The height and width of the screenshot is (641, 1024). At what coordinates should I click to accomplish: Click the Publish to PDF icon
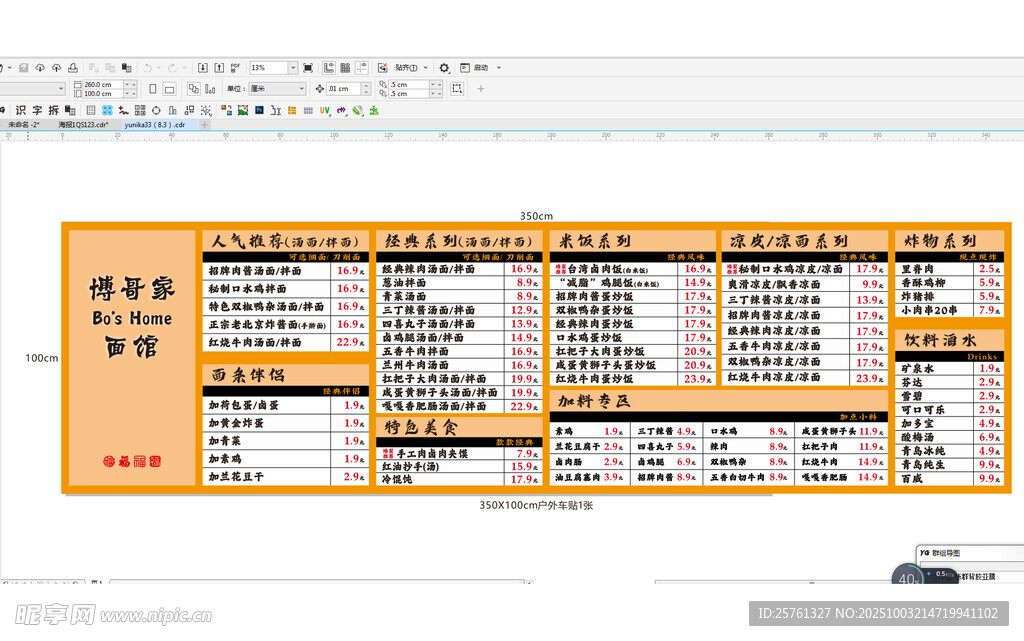point(236,68)
